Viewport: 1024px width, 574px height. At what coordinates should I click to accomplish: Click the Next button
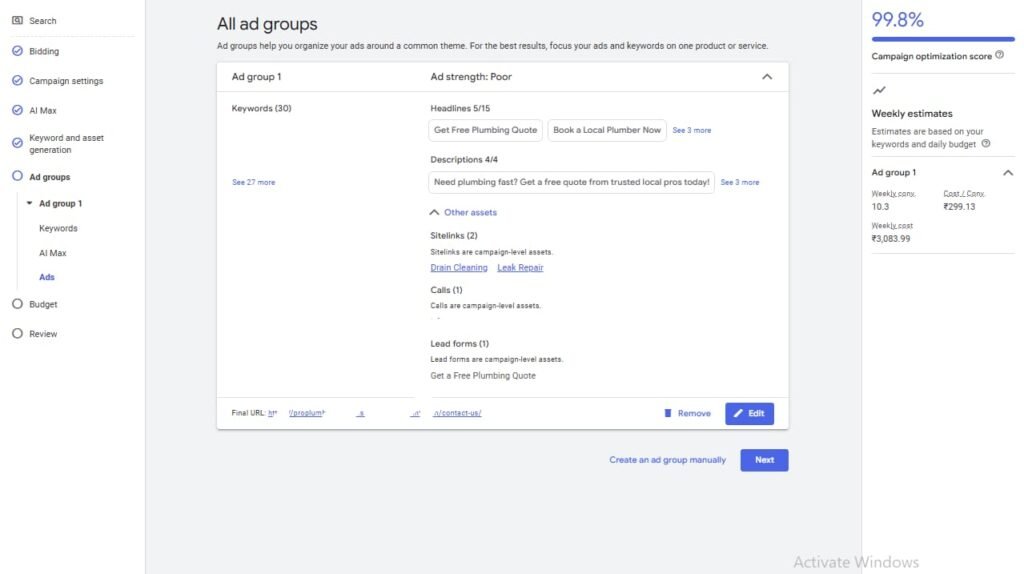[x=764, y=460]
